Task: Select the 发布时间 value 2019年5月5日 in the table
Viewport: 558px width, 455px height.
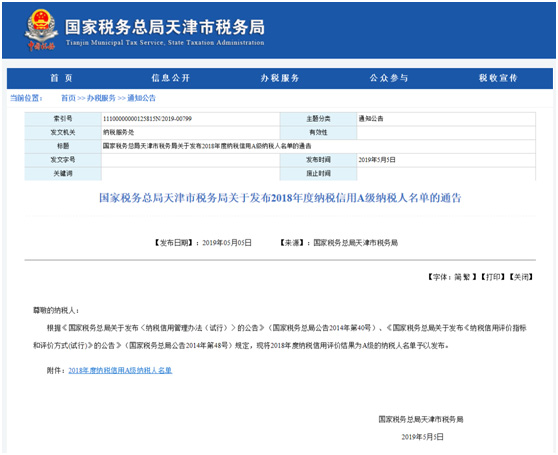Action: click(x=377, y=160)
